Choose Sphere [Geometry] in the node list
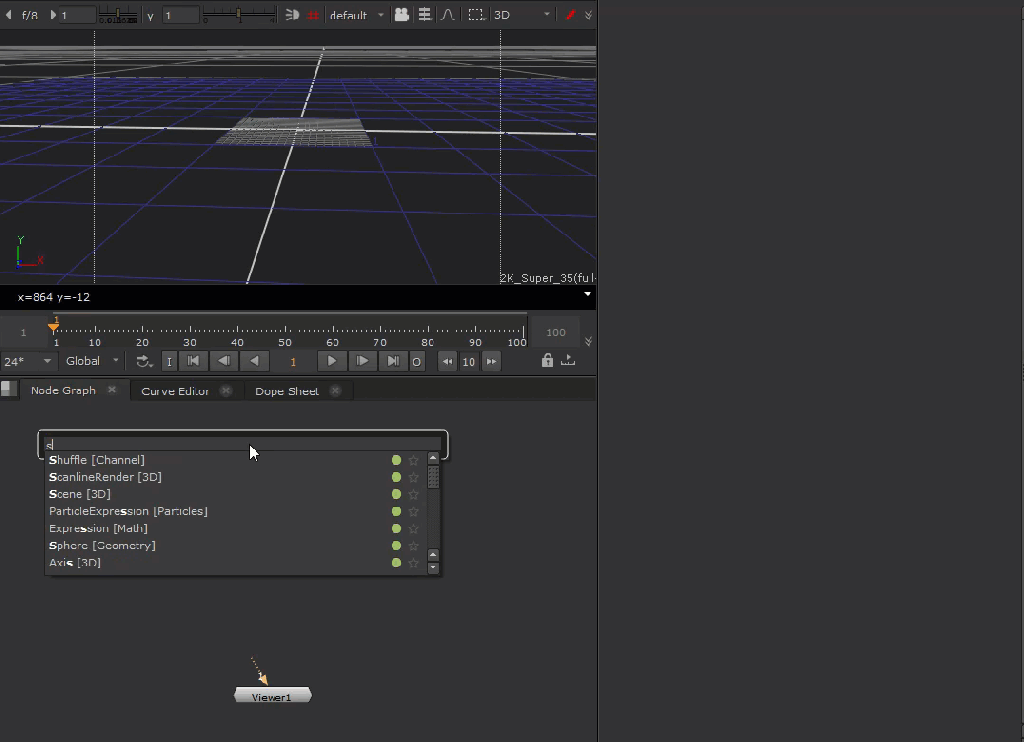This screenshot has width=1024, height=742. click(x=102, y=545)
